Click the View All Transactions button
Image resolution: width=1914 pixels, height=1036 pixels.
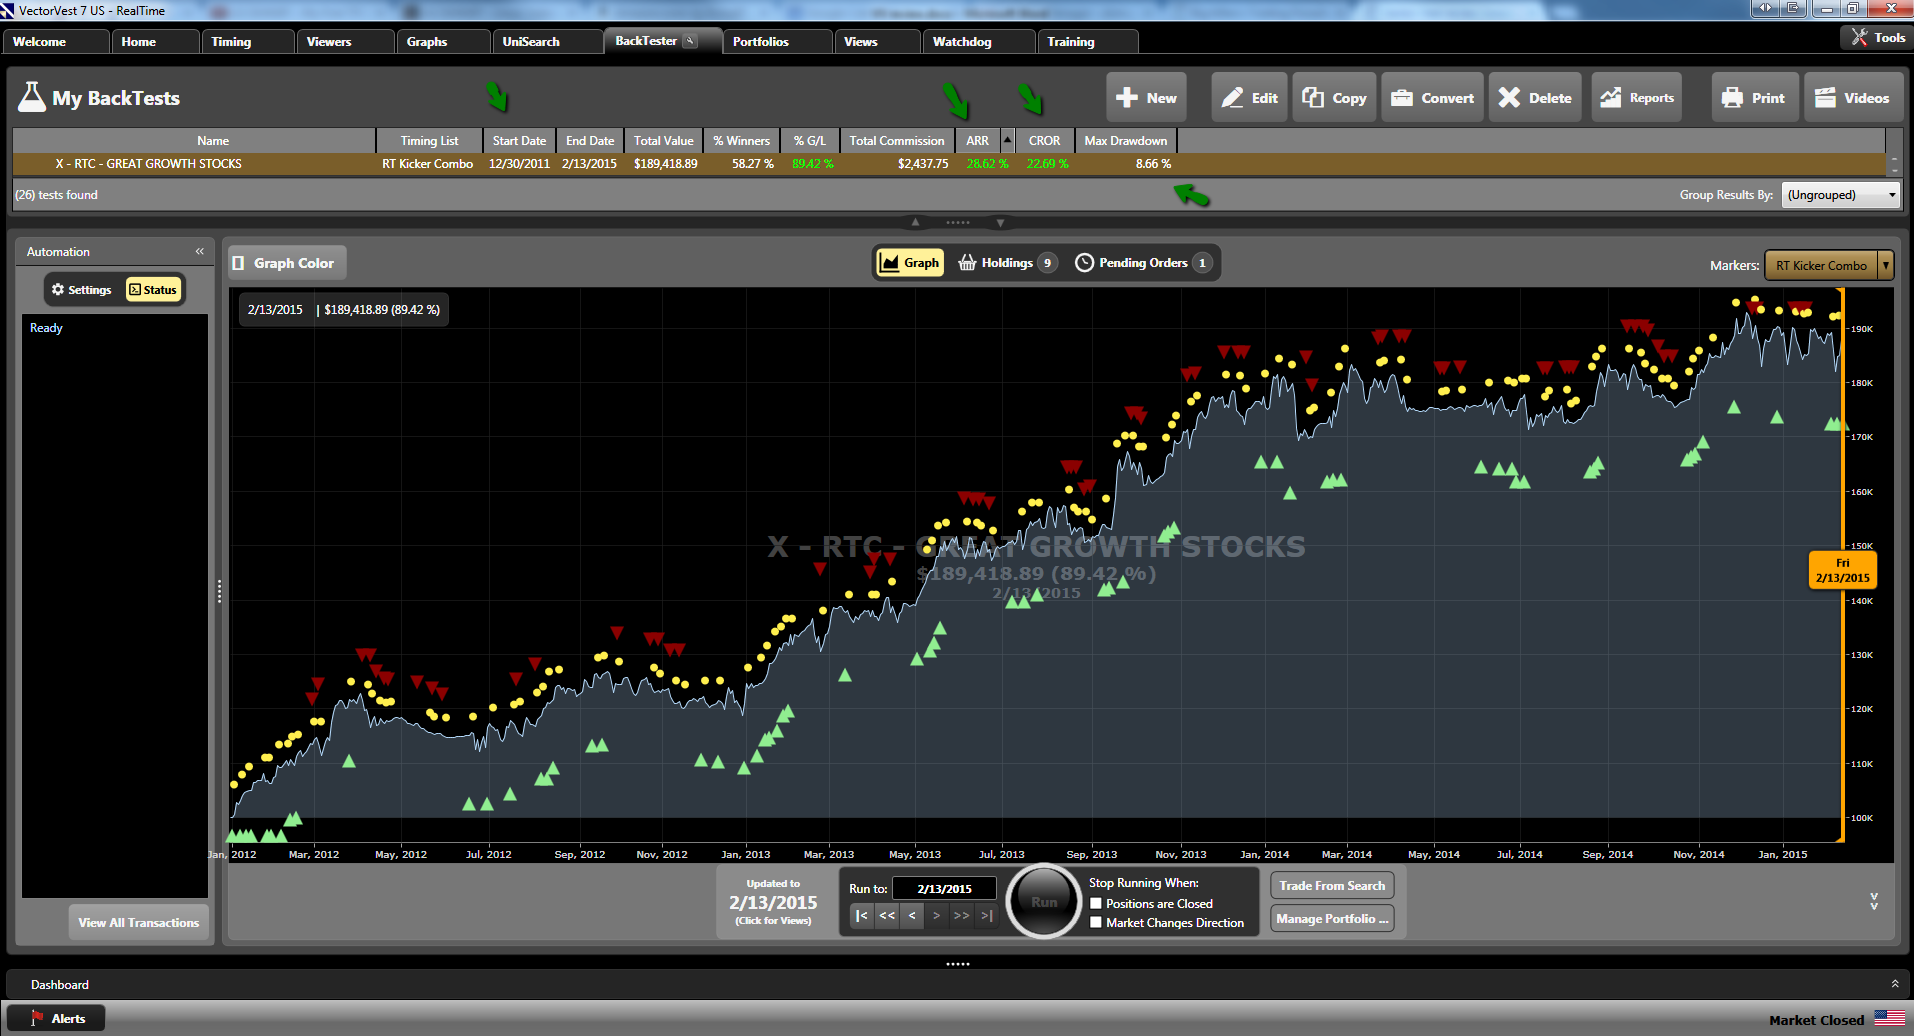pyautogui.click(x=139, y=923)
